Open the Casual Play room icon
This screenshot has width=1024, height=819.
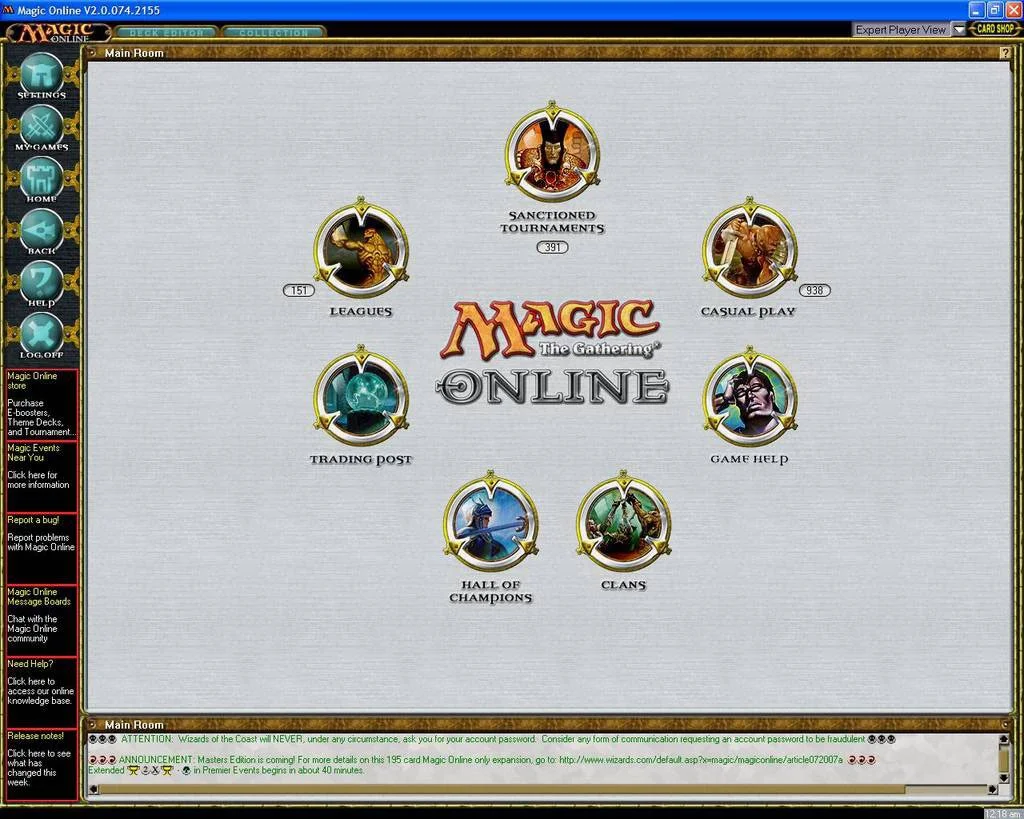749,249
